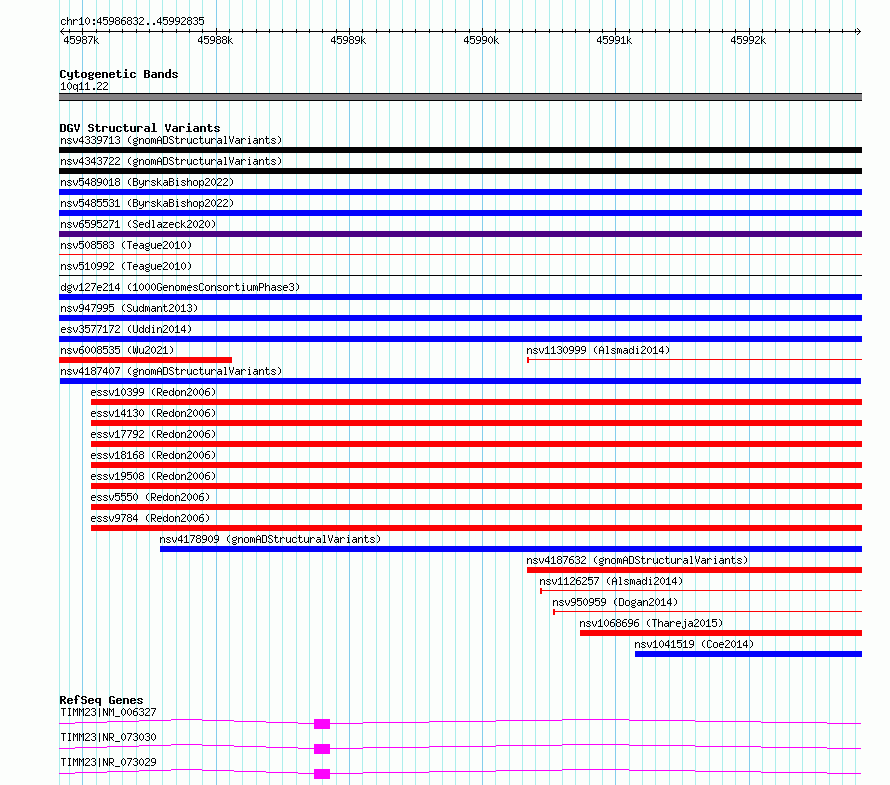
Task: Click the nsv6595271 (Sedlazeck2020) label
Action: (x=138, y=224)
